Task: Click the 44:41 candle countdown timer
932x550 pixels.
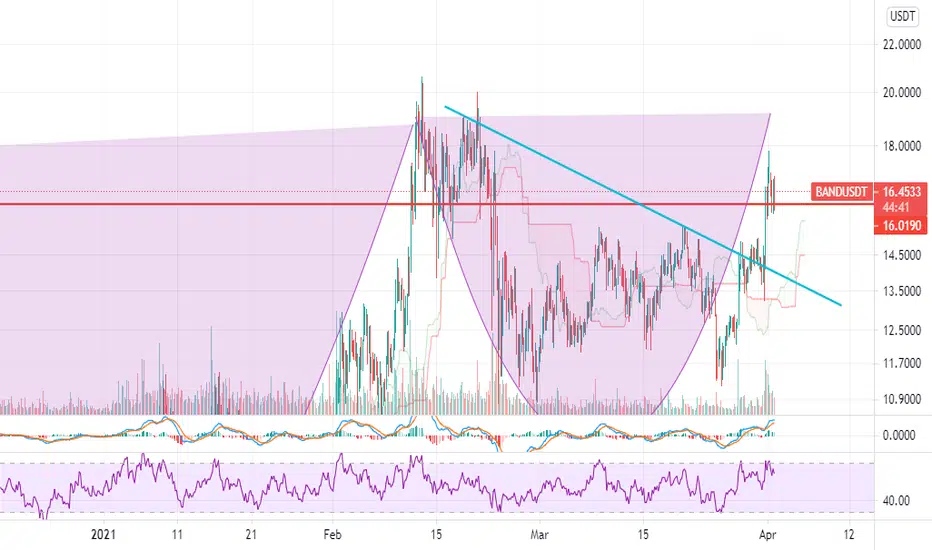Action: click(x=896, y=207)
